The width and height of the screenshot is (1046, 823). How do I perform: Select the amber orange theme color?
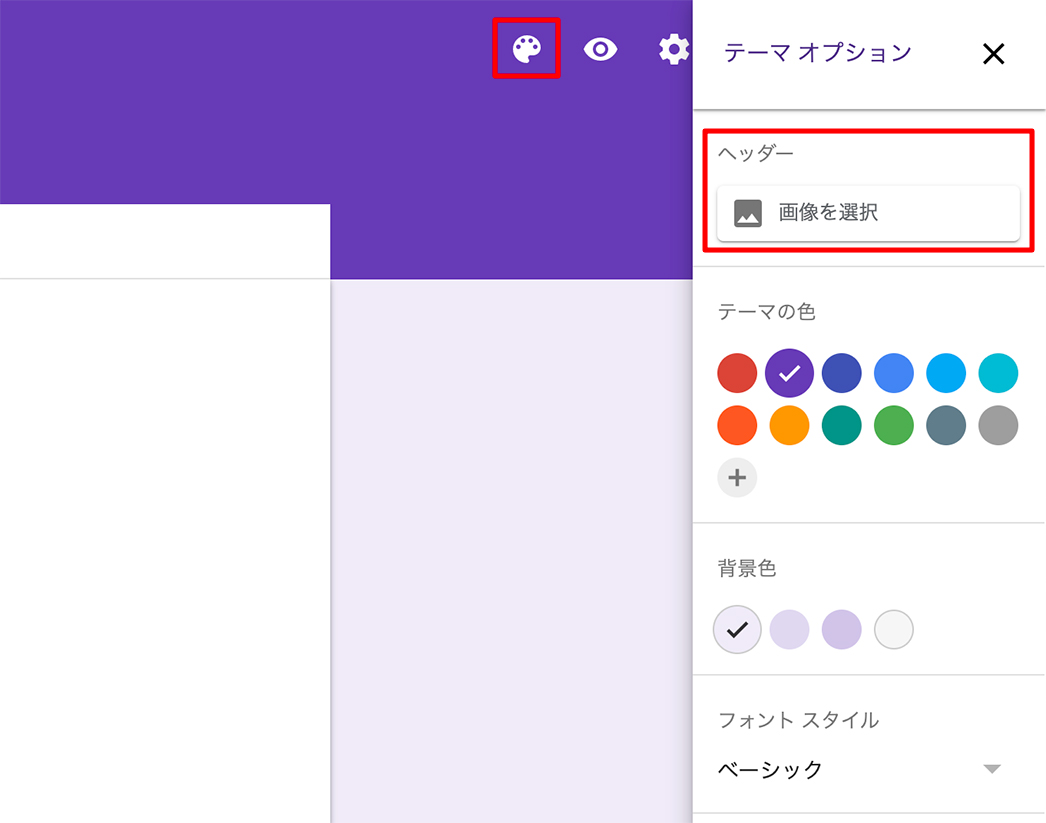click(x=789, y=426)
